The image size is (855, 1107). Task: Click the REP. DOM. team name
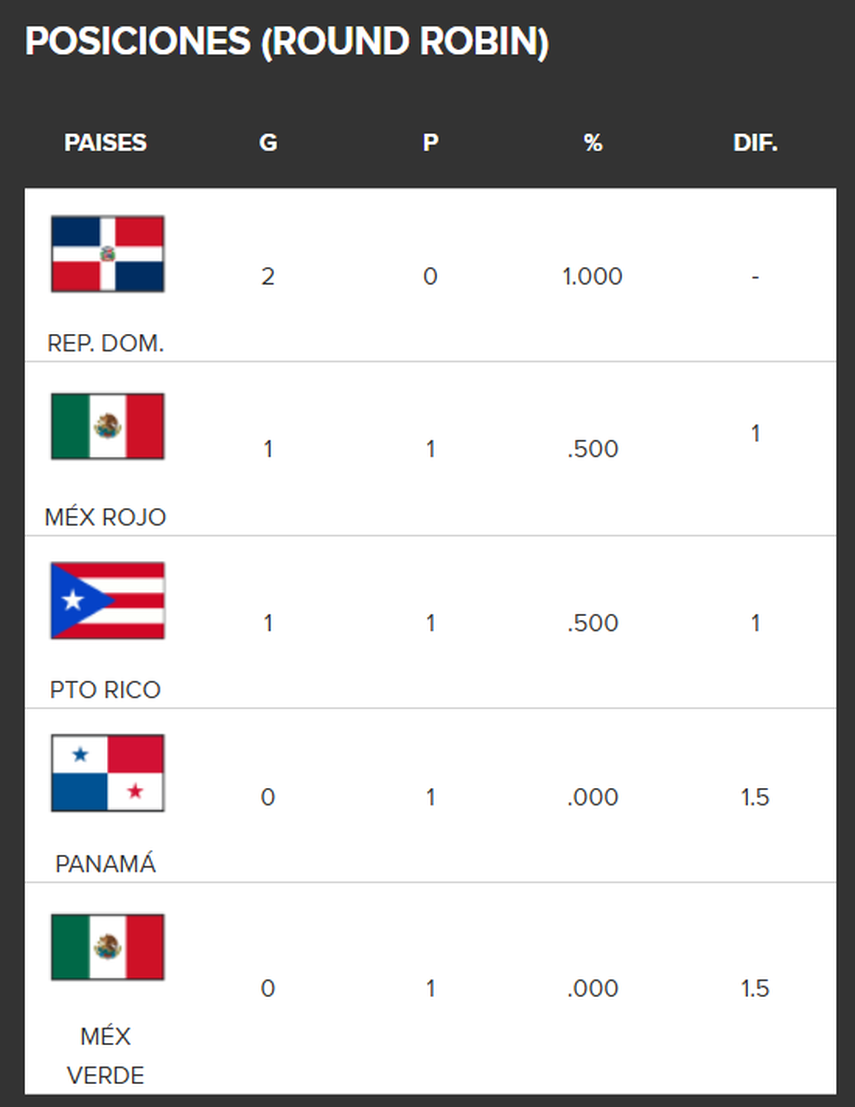(x=106, y=344)
